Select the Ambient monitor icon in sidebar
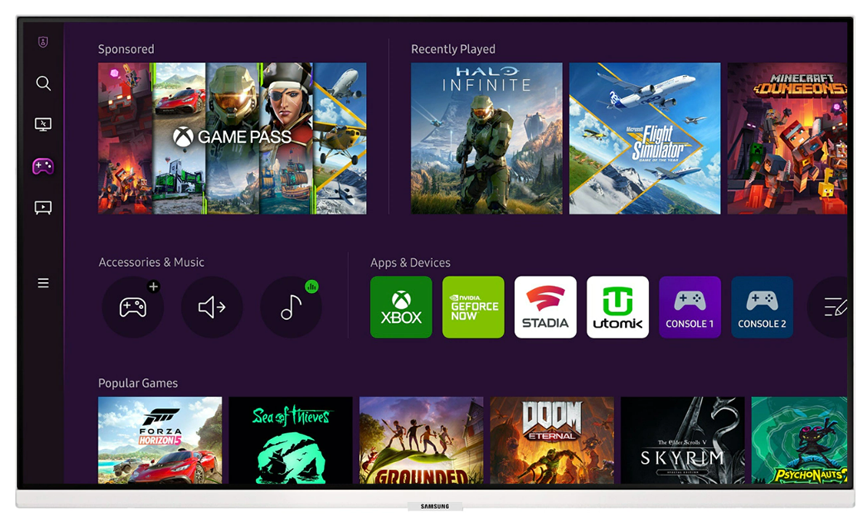Screen dimensions: 865x524 point(43,124)
